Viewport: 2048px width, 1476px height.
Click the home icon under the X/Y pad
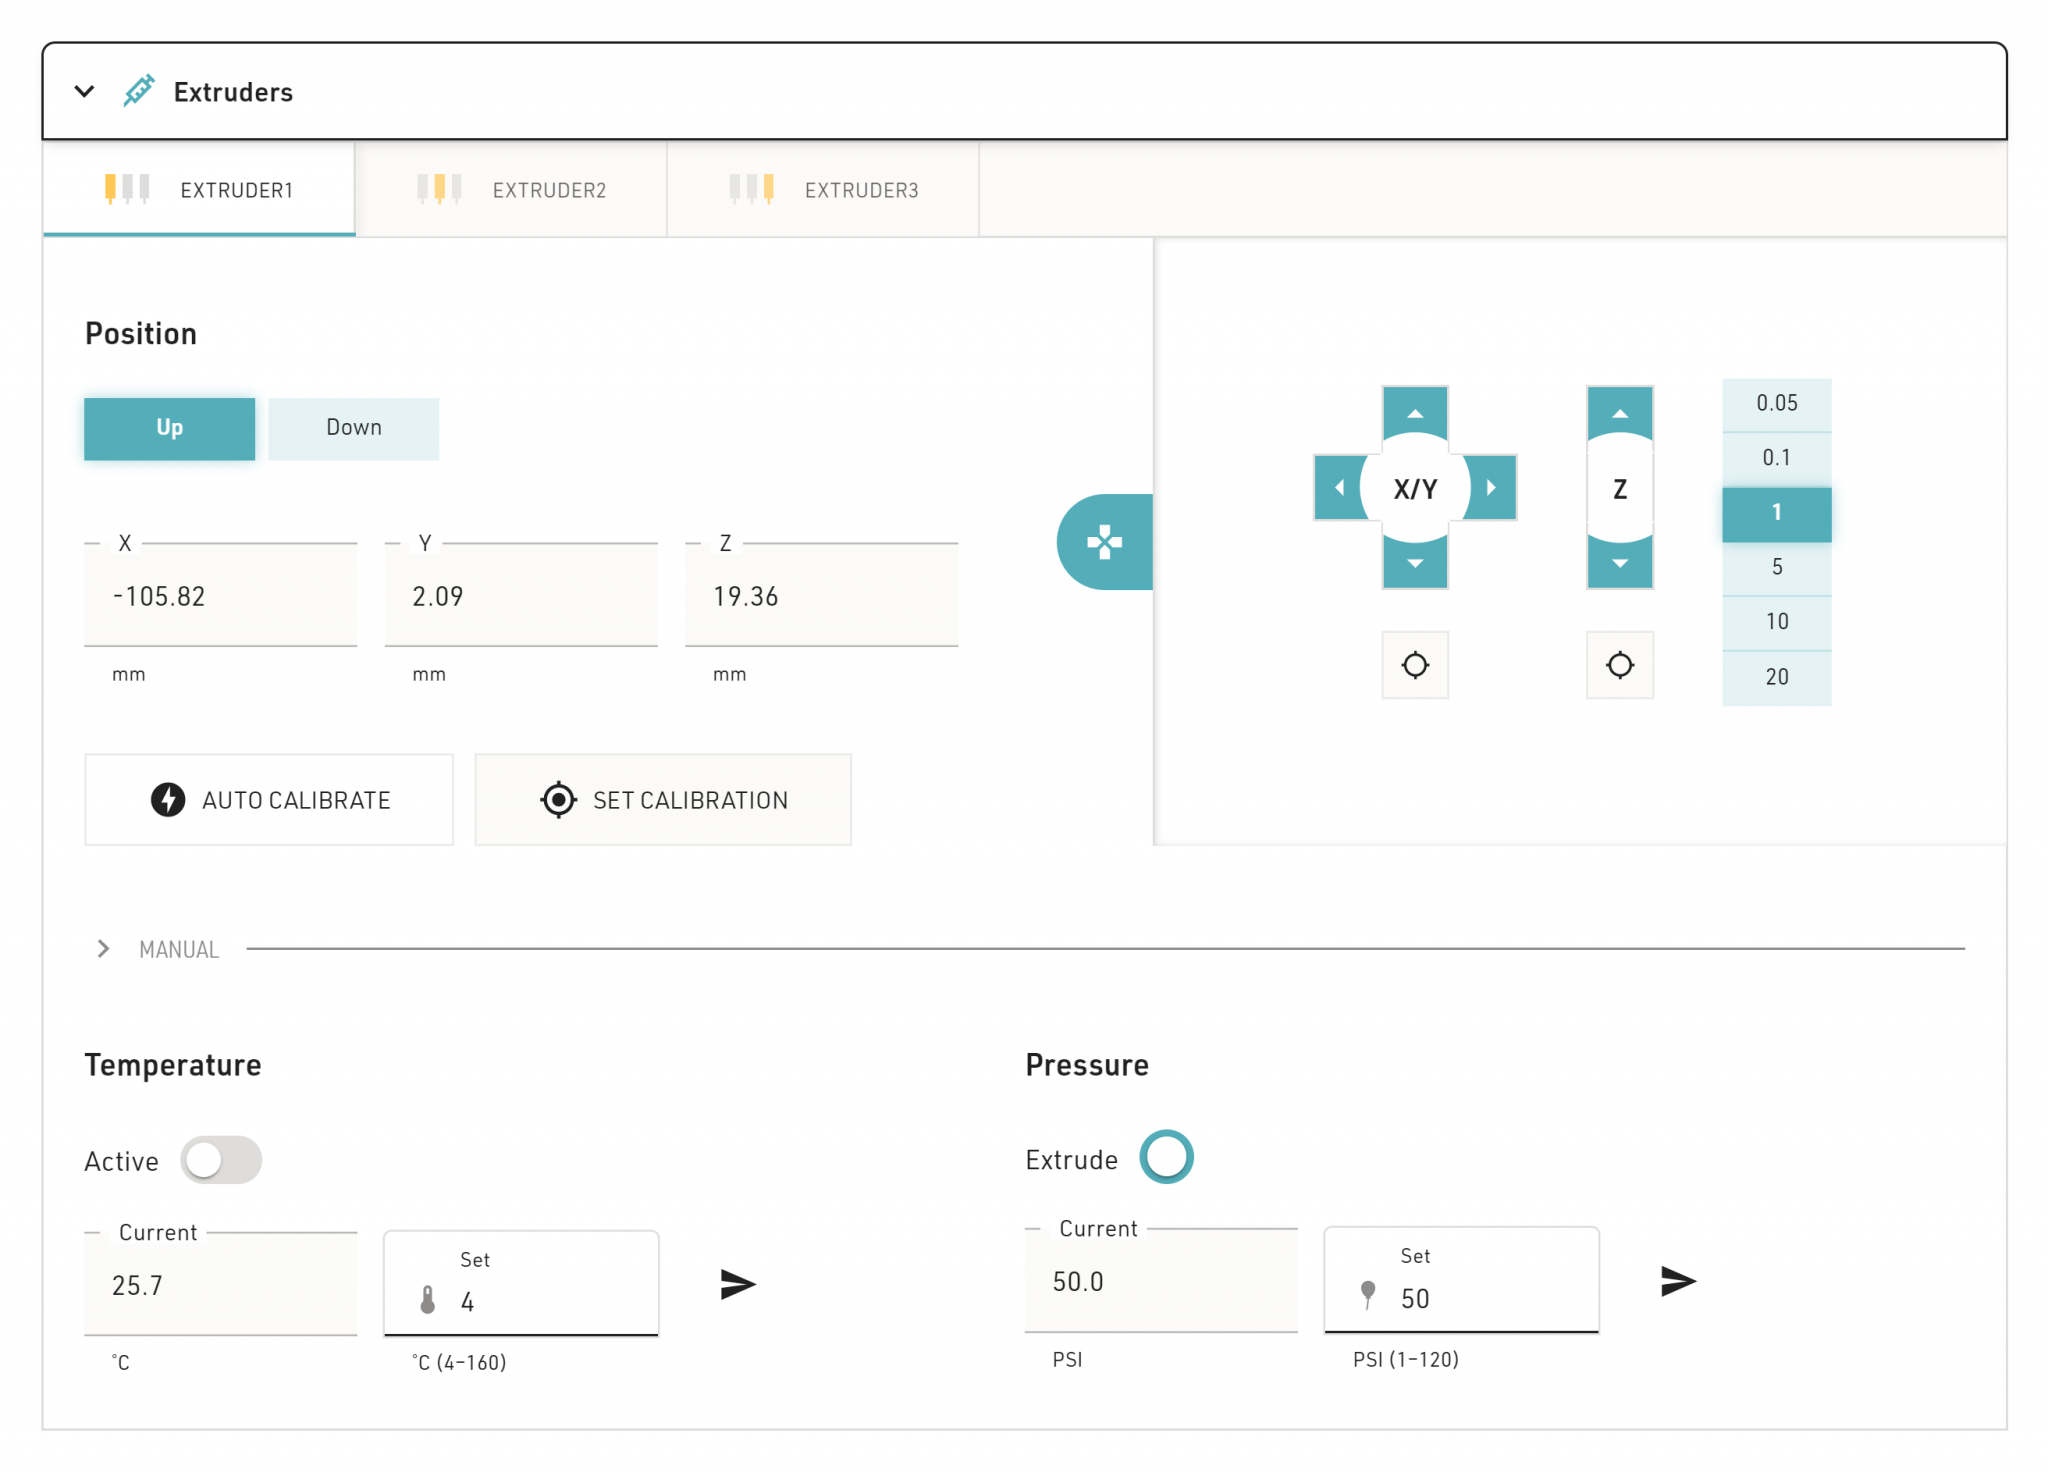[1414, 664]
